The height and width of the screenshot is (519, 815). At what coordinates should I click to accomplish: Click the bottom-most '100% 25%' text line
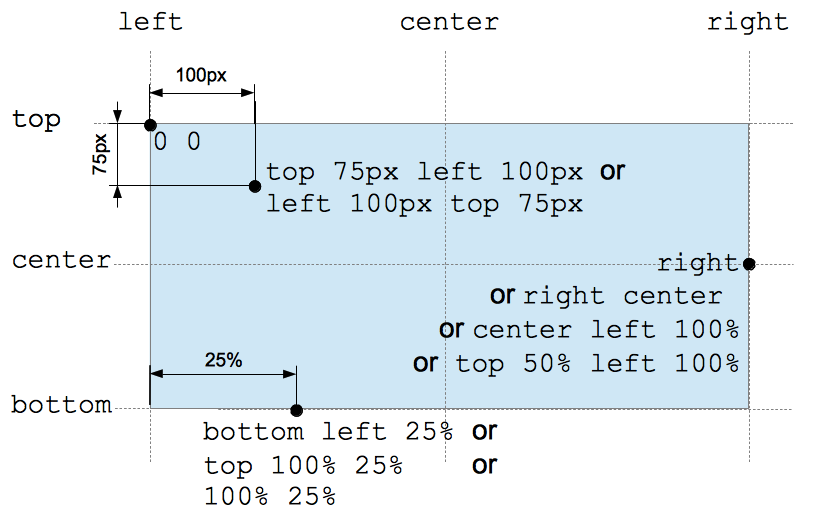[x=270, y=497]
